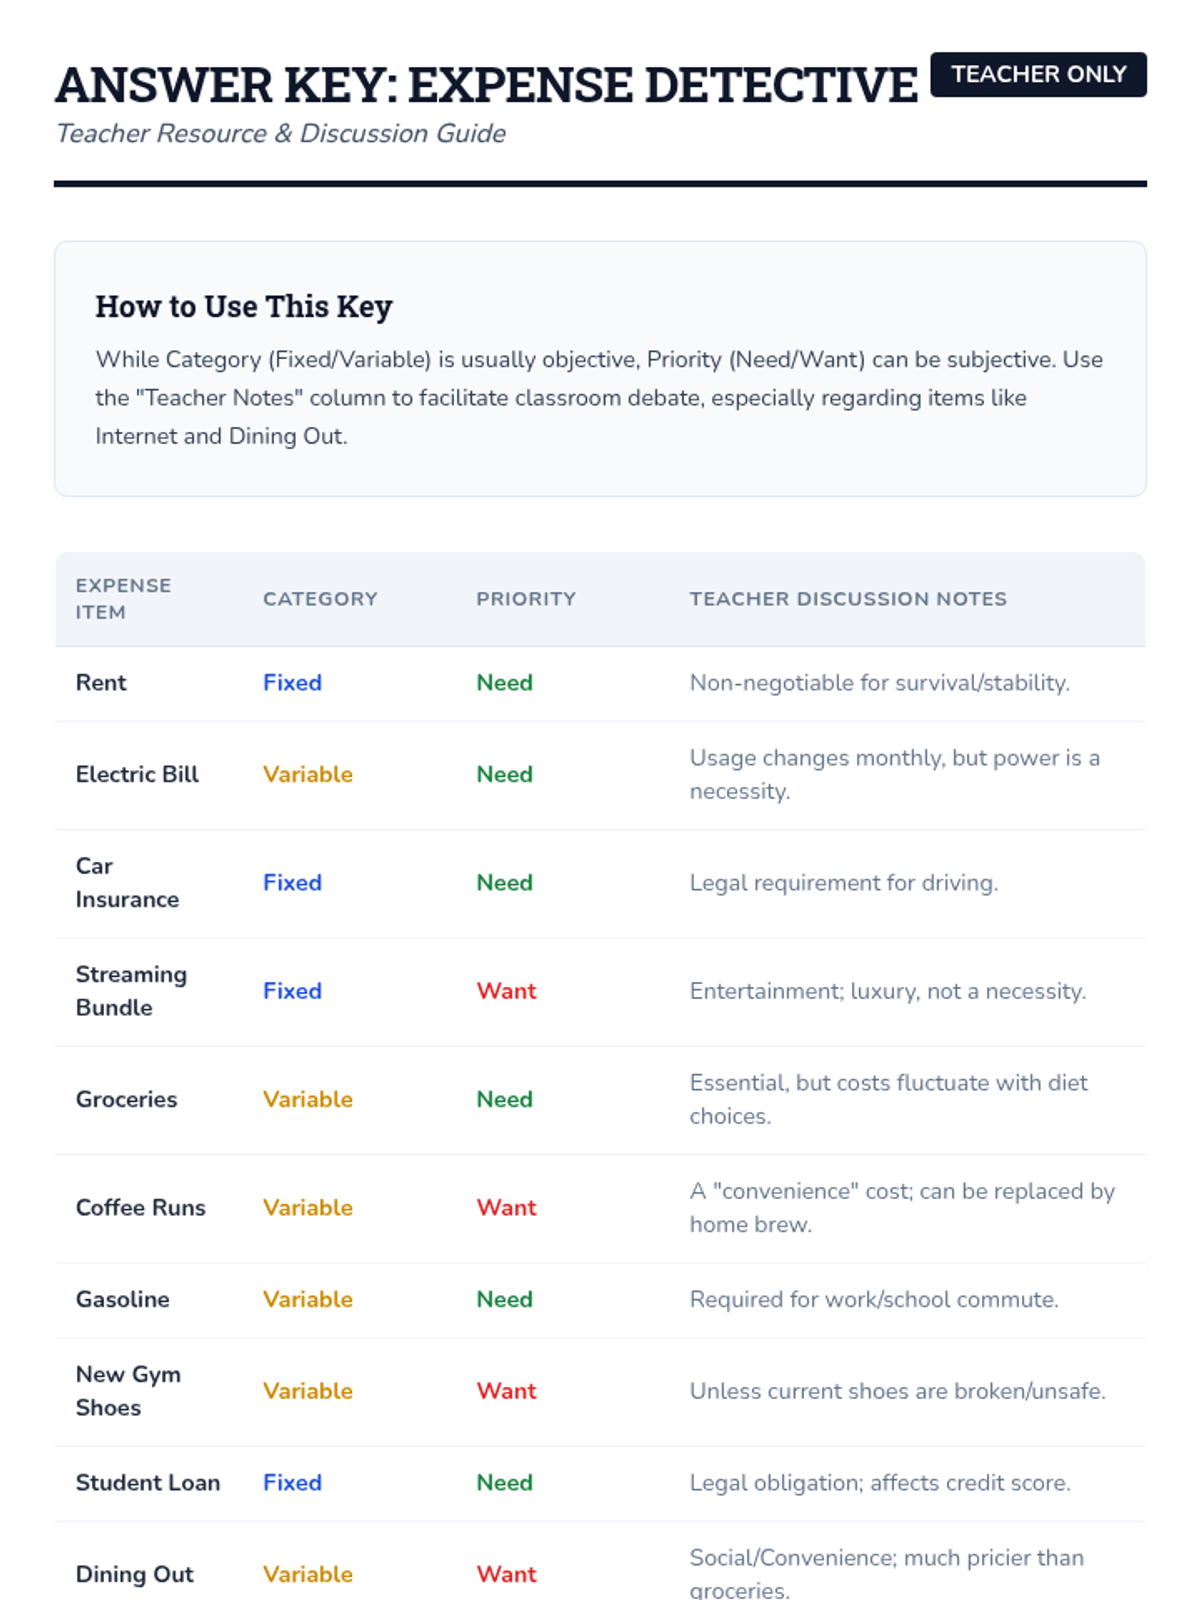
Task: Click the Teacher Discussion Notes column header
Action: pyautogui.click(x=848, y=599)
